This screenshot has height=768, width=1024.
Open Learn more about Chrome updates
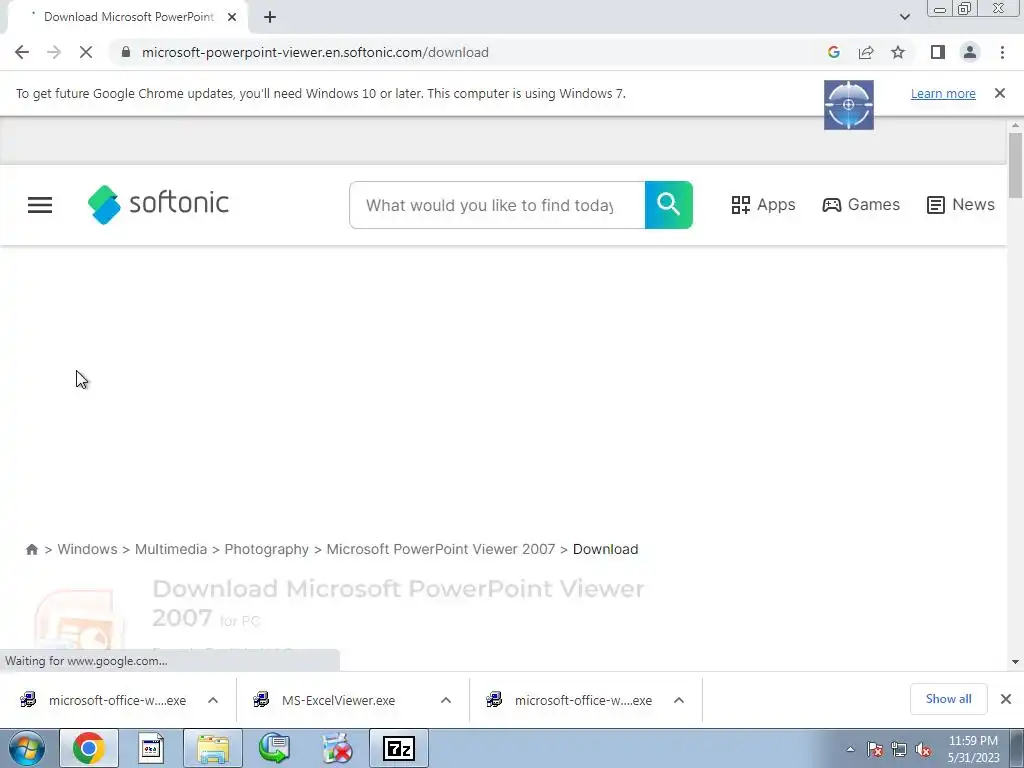point(943,93)
